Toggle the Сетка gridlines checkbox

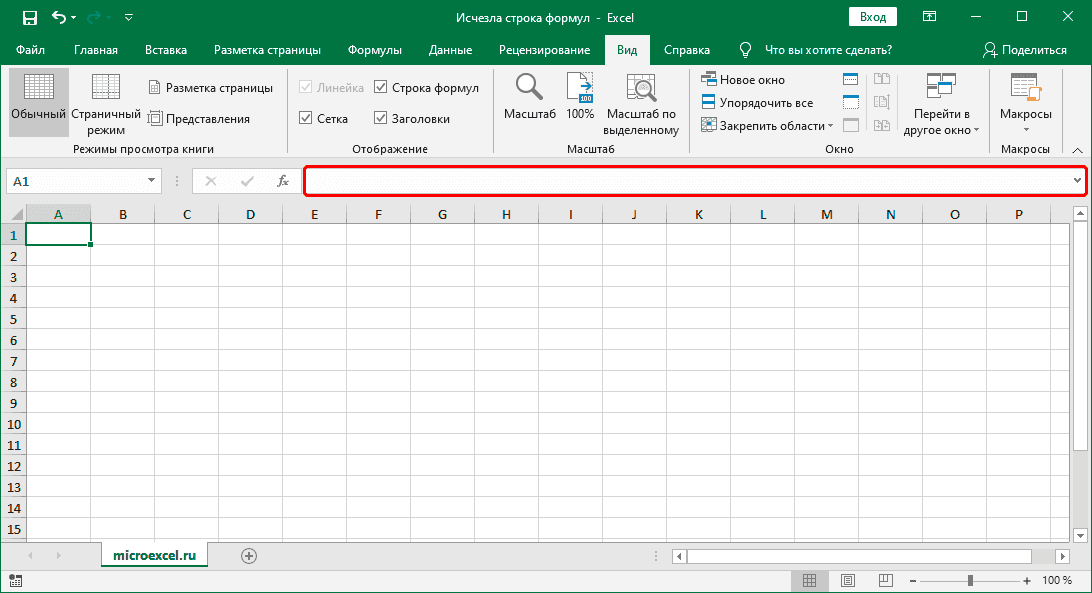[x=307, y=118]
